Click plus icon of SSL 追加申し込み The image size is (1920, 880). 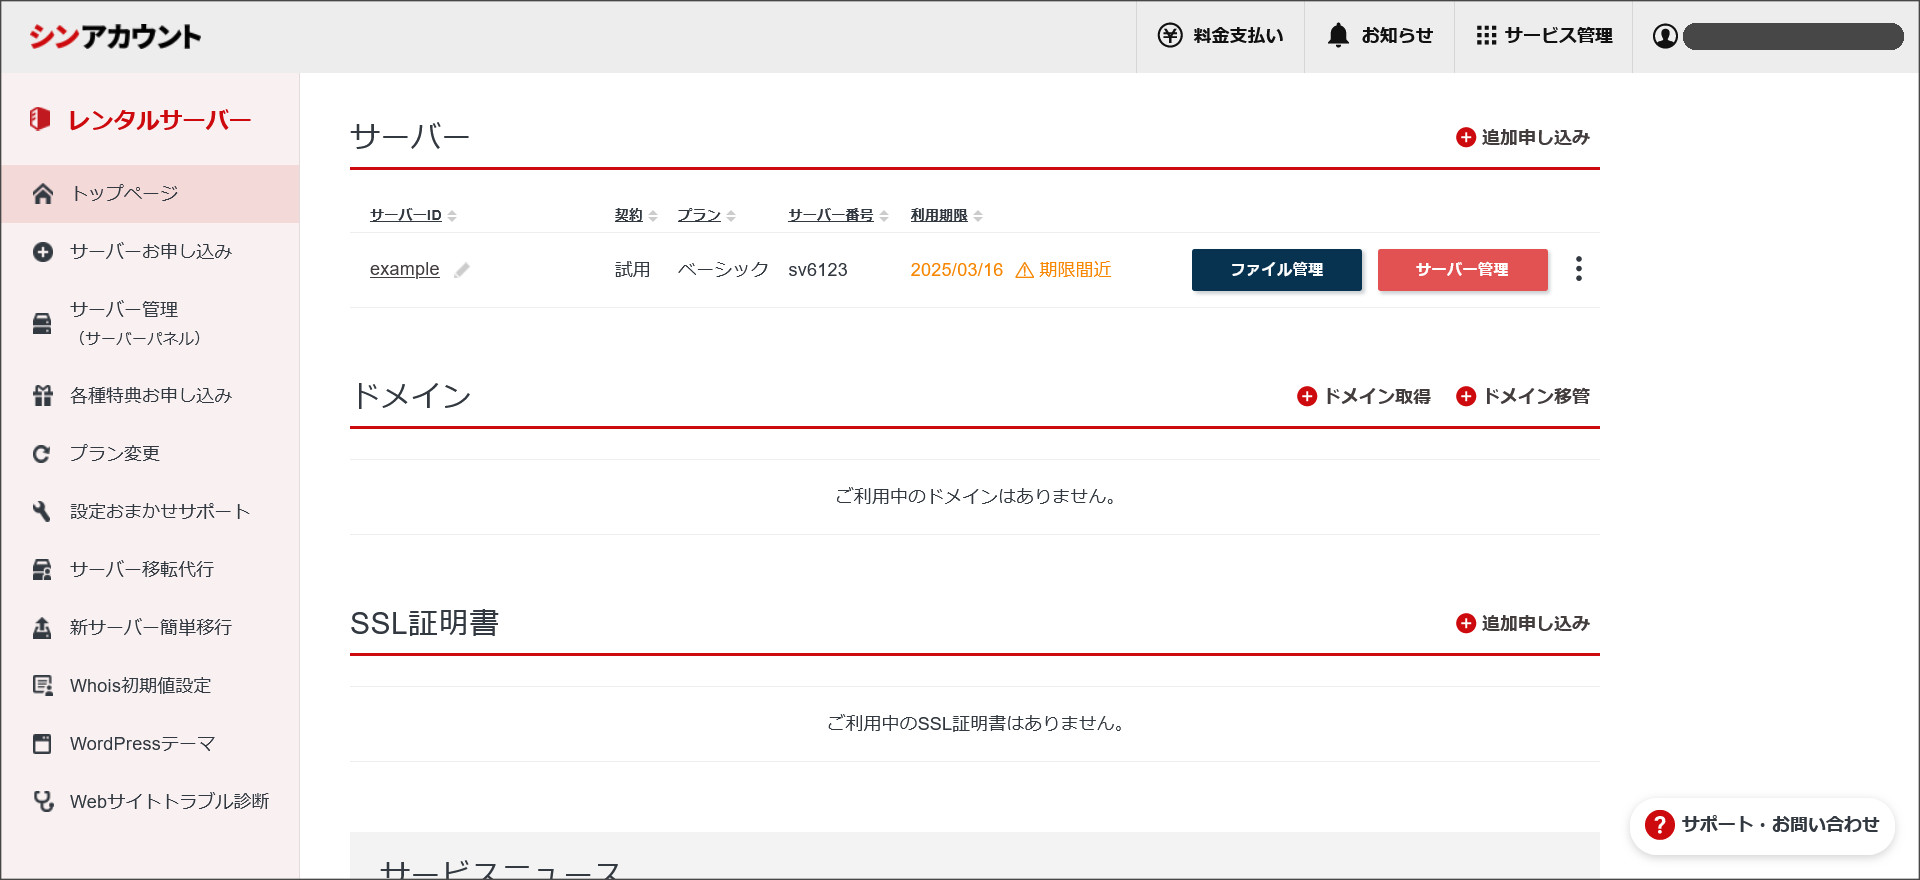pyautogui.click(x=1466, y=624)
